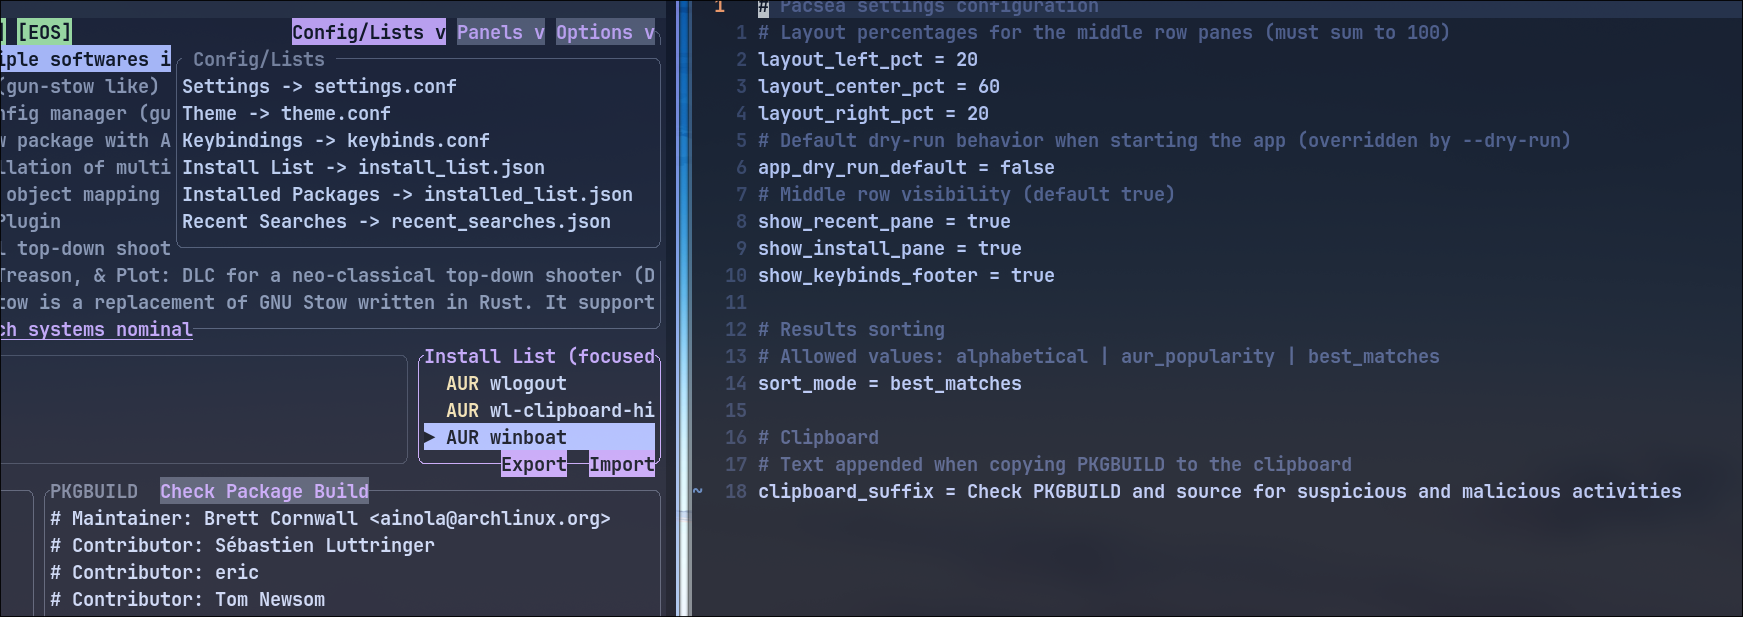This screenshot has width=1743, height=617.
Task: Expand the Panels dropdown
Action: [501, 32]
